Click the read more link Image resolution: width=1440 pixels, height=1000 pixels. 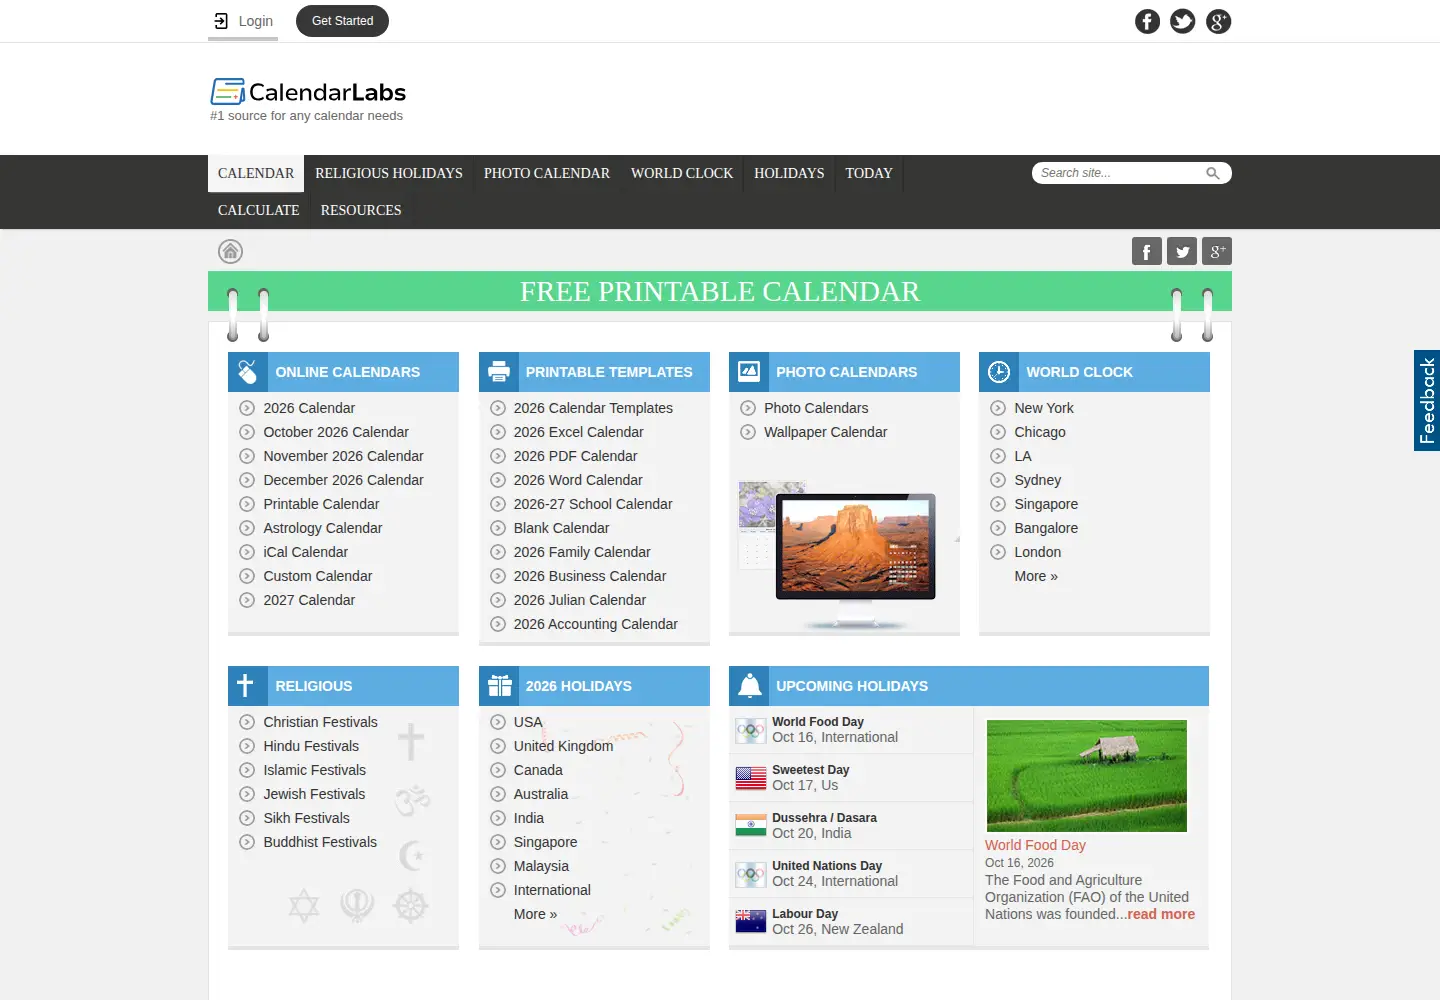click(1161, 914)
